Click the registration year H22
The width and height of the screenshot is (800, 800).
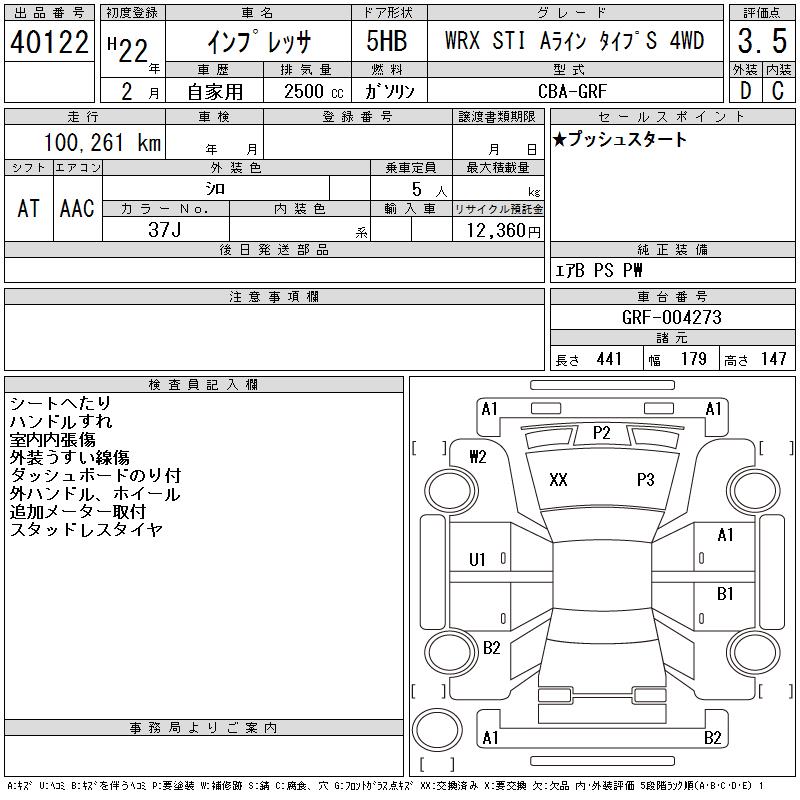[x=128, y=50]
